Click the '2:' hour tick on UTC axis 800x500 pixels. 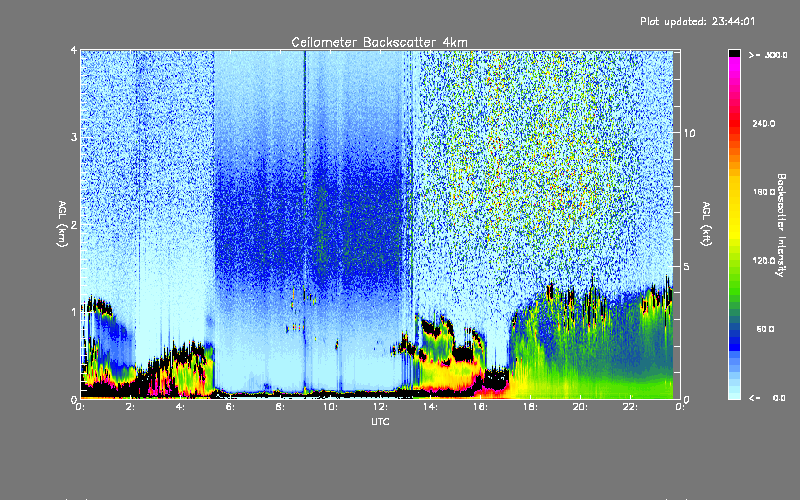point(130,407)
